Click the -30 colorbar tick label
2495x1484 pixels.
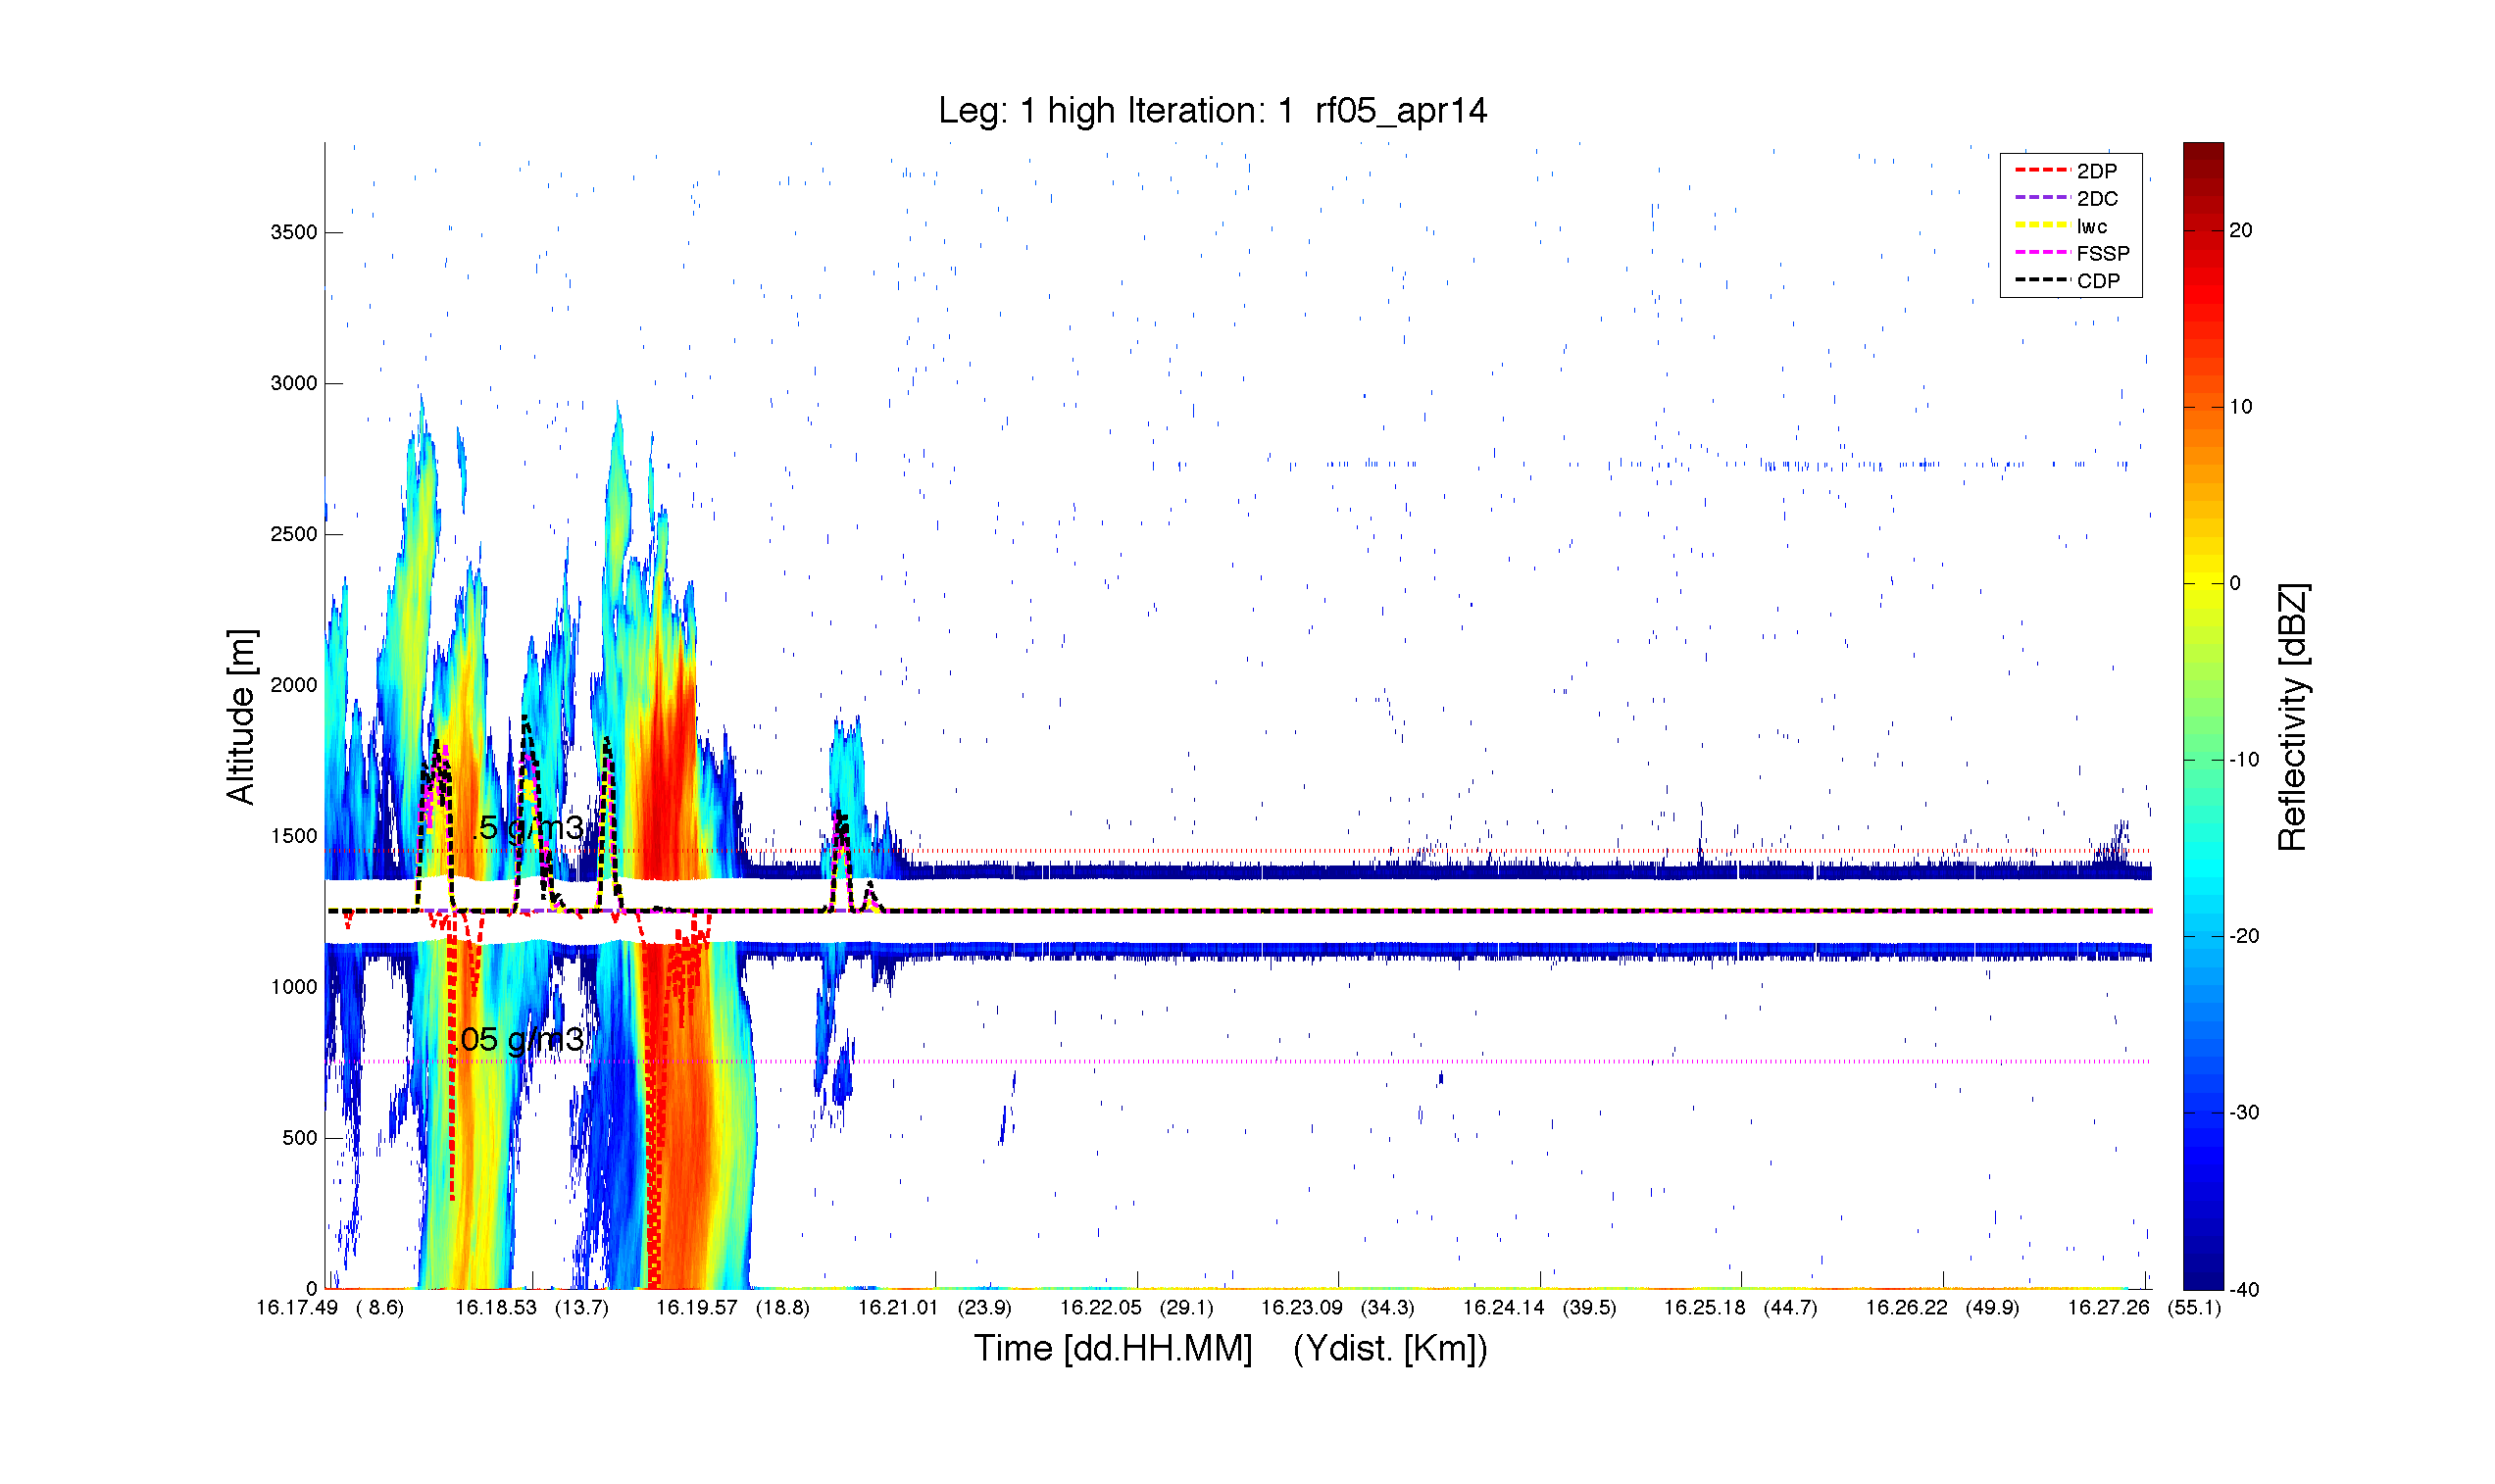click(2244, 1113)
